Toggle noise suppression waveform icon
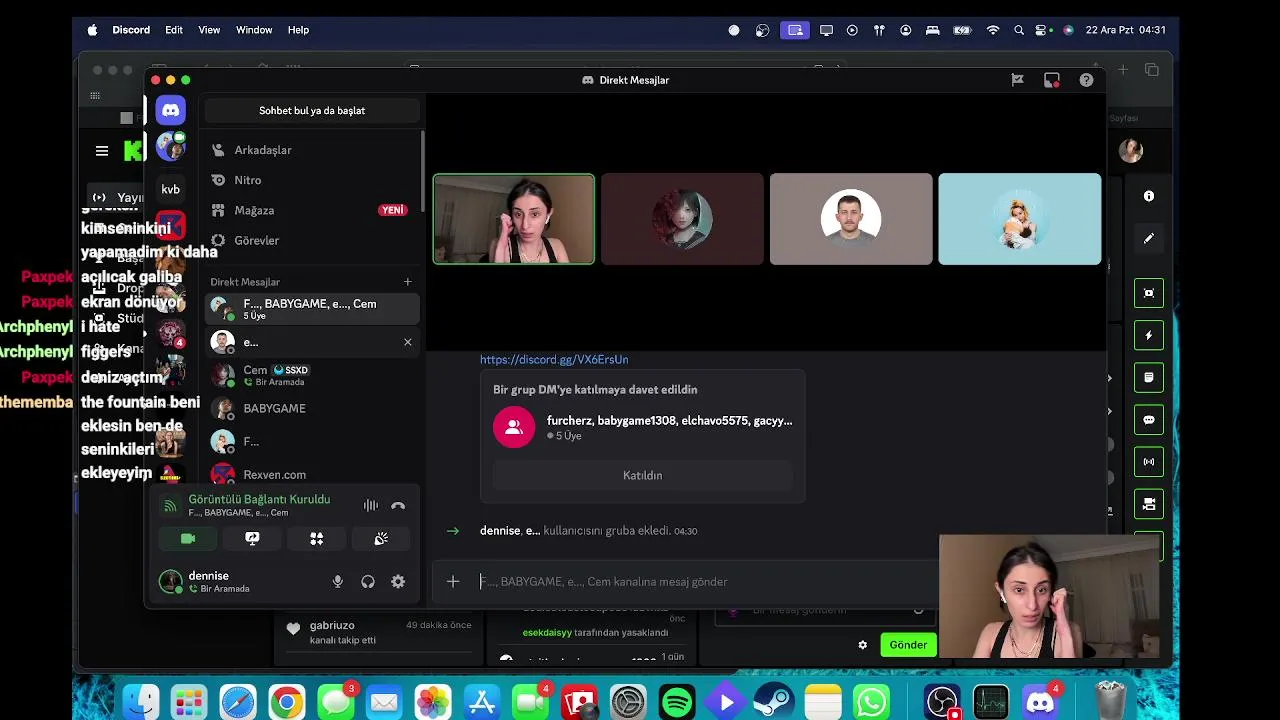 371,506
